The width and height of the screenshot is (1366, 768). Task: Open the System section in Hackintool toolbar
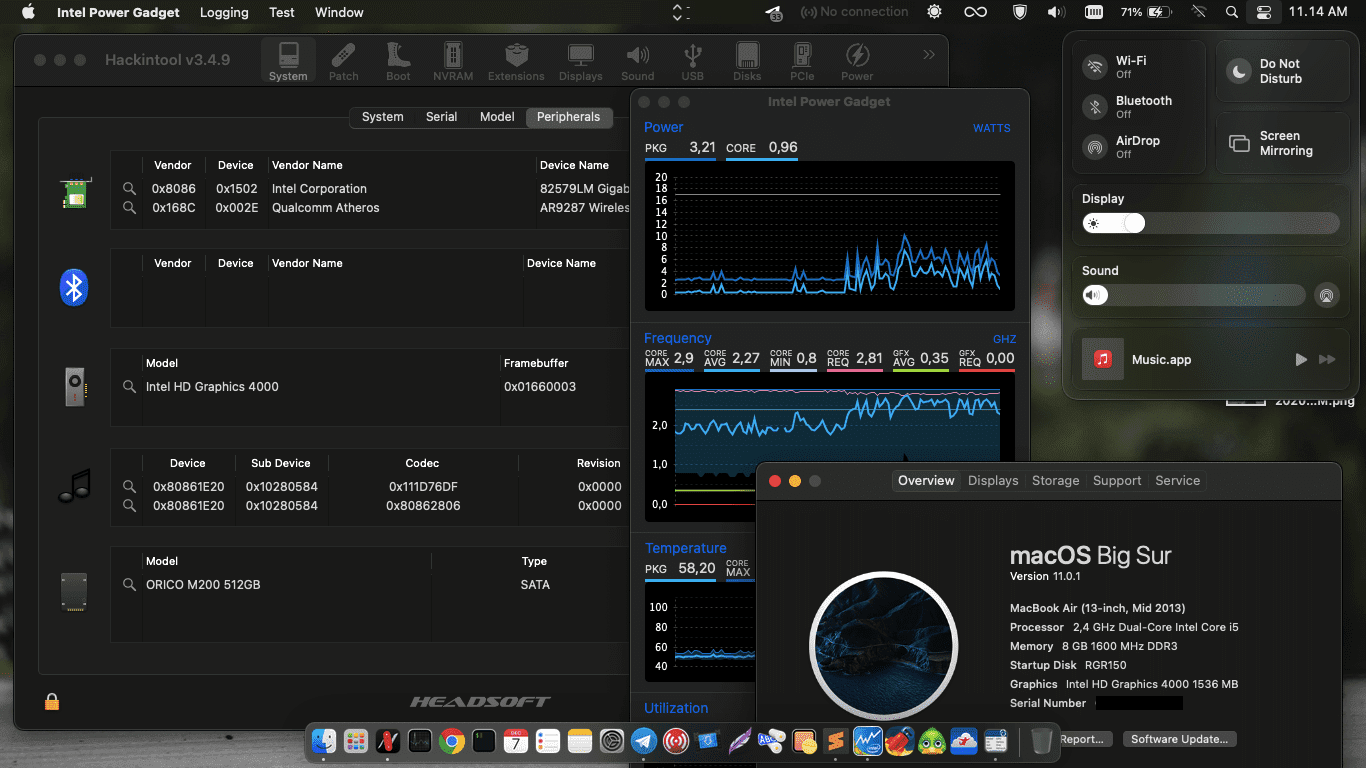click(288, 61)
